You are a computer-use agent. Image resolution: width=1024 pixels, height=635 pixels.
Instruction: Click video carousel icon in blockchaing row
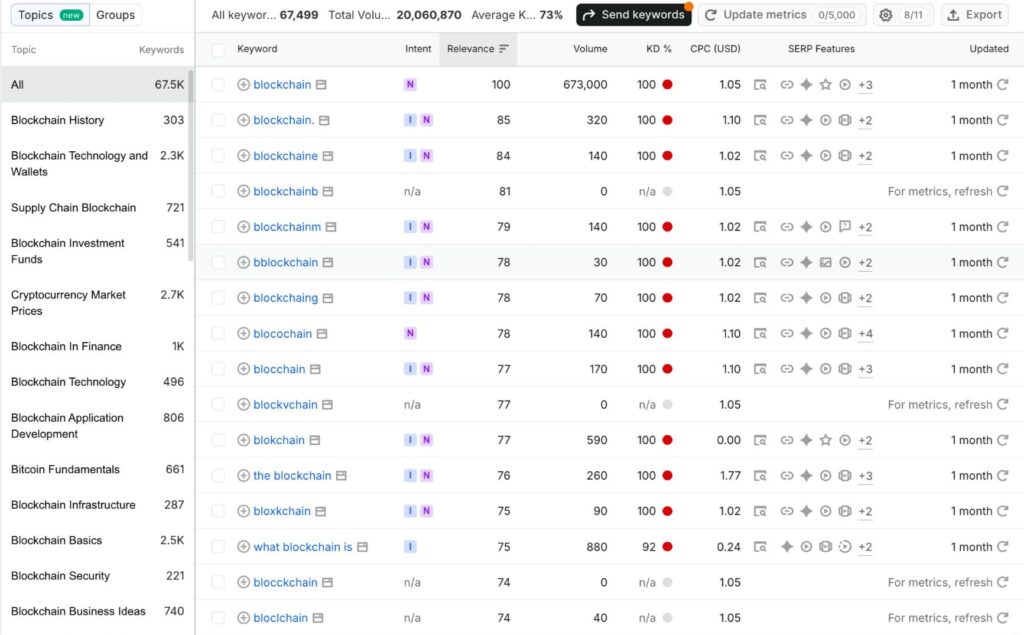844,297
